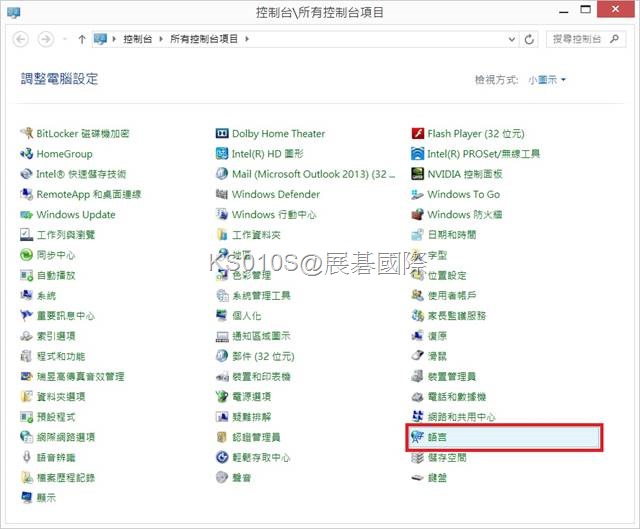Open the recent locations dropdown arrow

point(64,39)
